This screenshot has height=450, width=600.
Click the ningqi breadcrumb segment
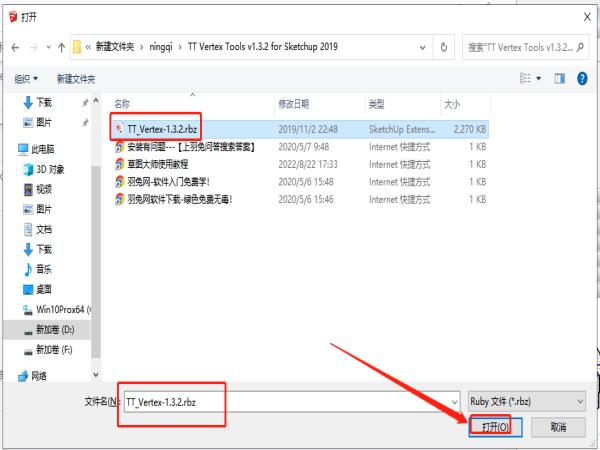point(161,47)
